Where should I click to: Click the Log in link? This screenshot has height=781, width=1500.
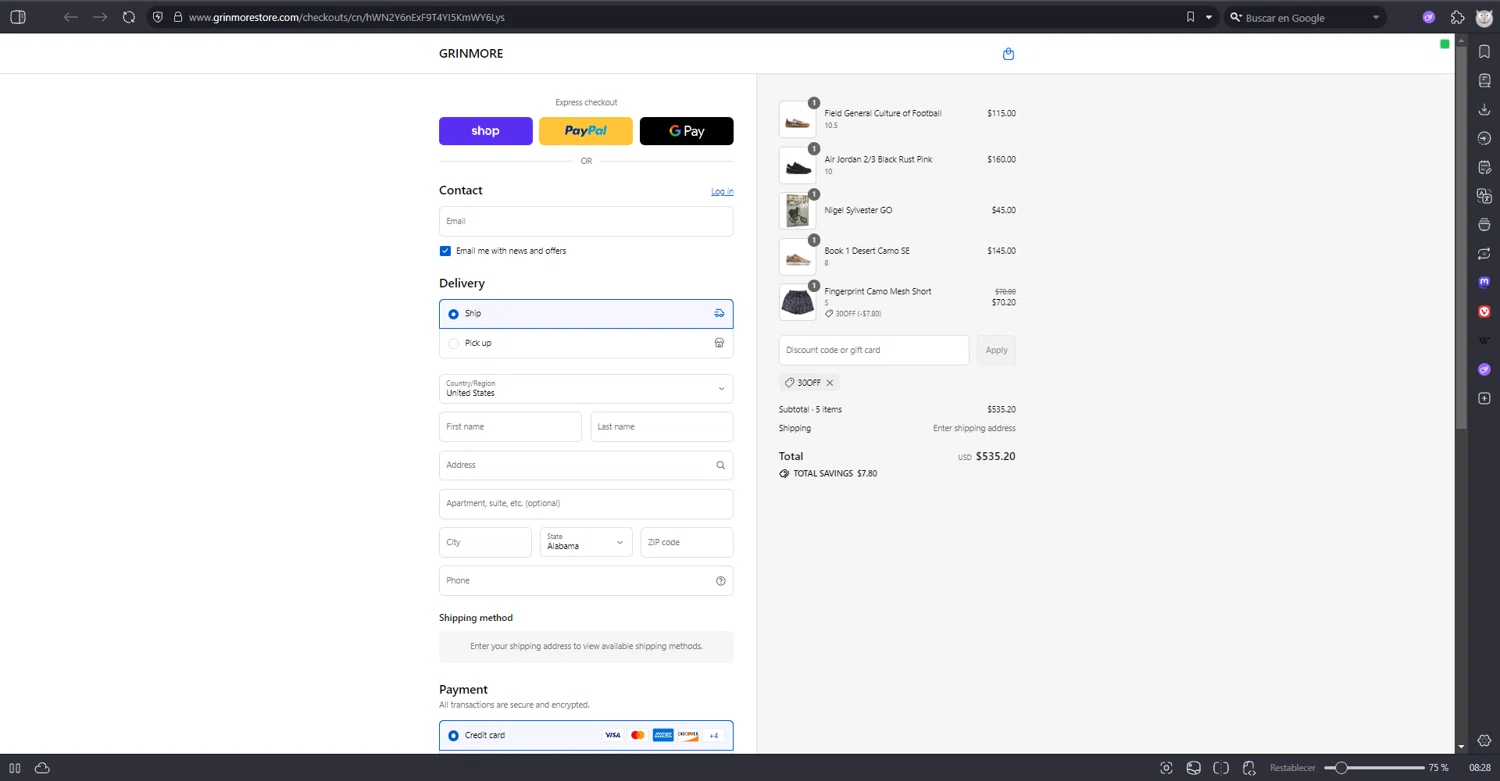[722, 192]
